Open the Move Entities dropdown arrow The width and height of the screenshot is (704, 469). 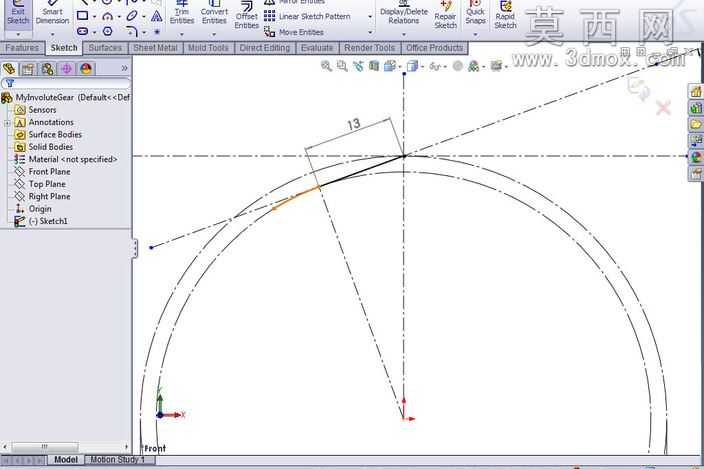coord(370,32)
